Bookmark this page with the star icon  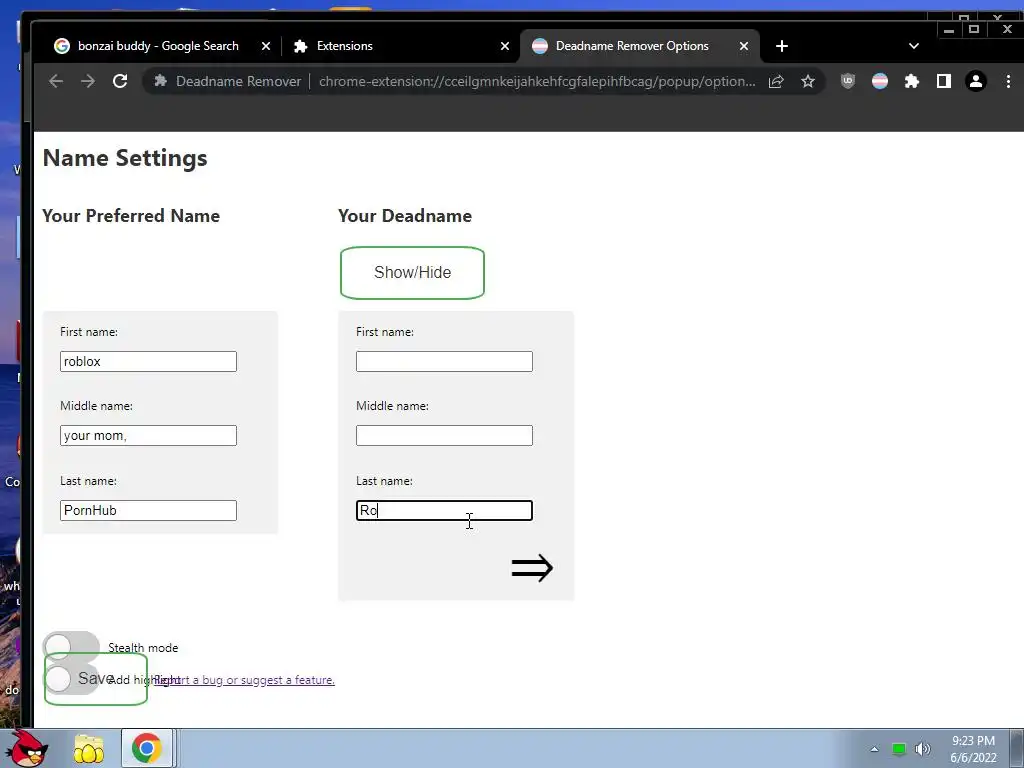coord(808,82)
